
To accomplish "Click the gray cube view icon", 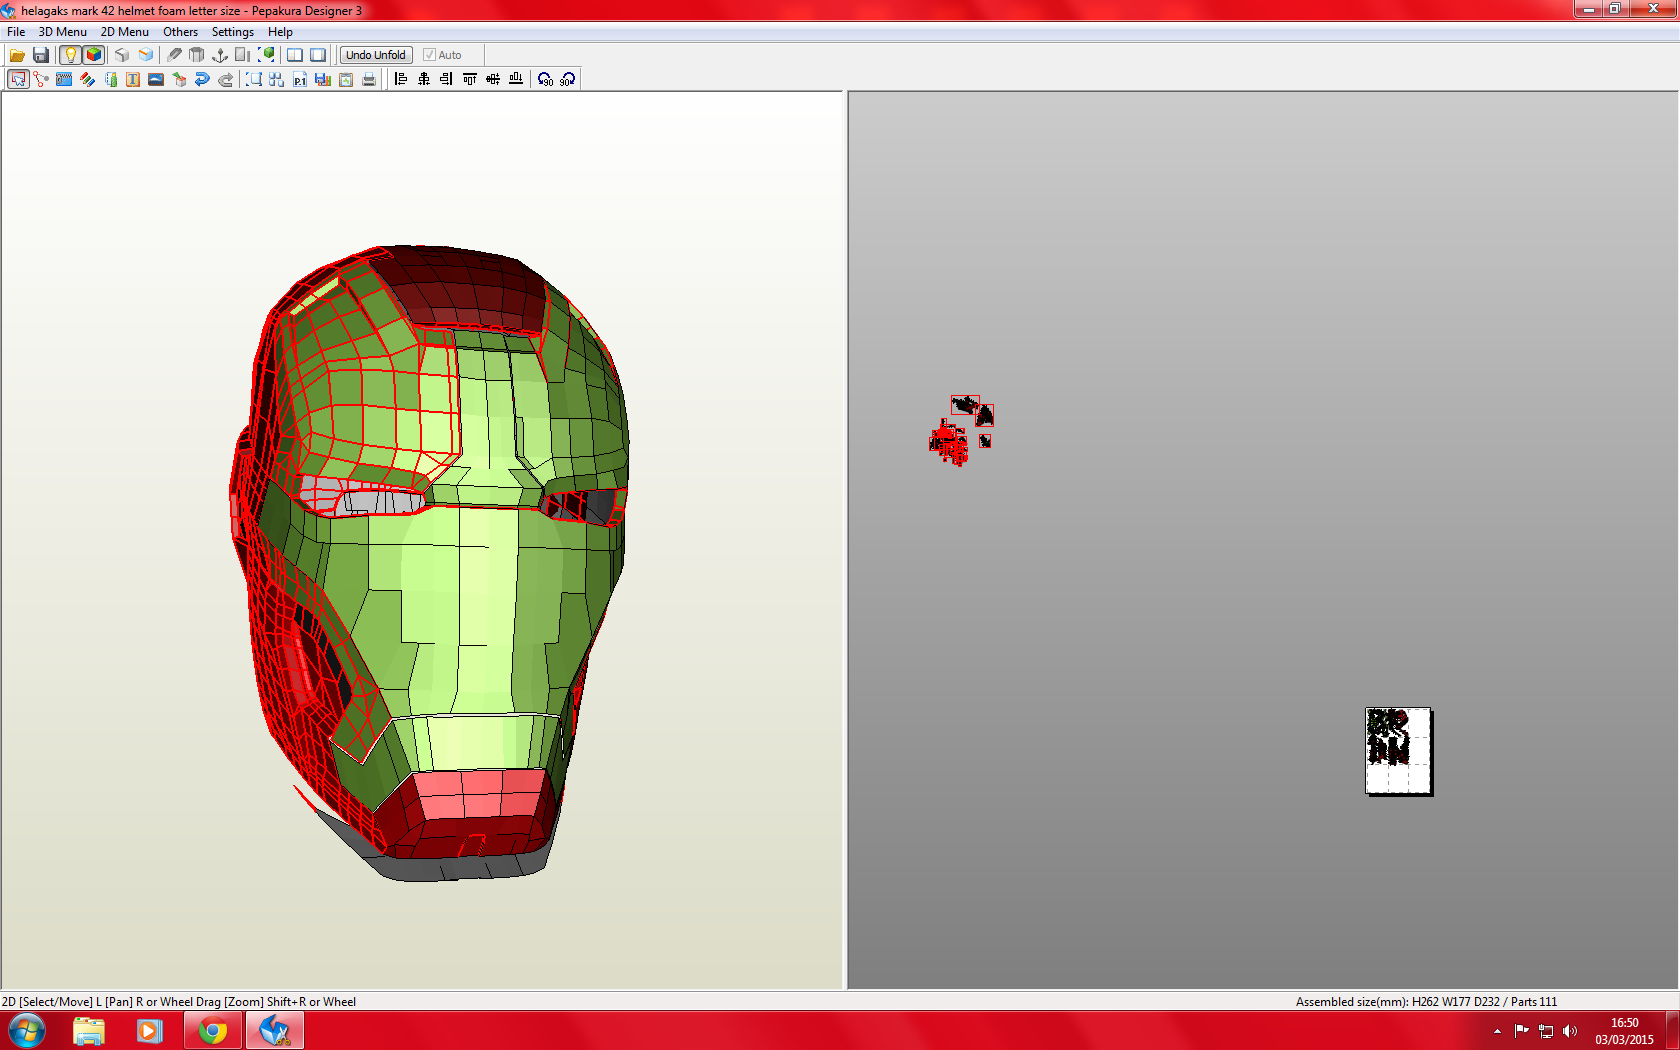I will [122, 55].
